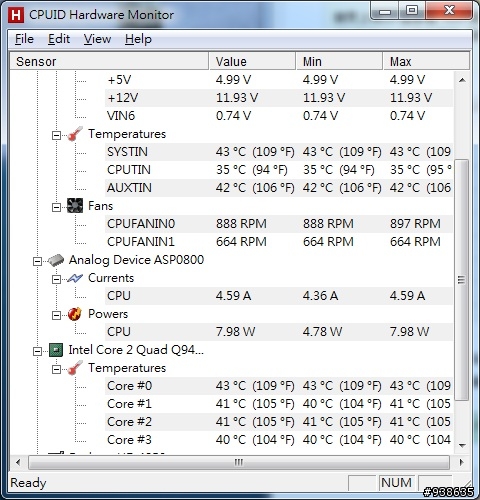480x500 pixels.
Task: Select the Core #3 temperature row
Action: click(279, 440)
